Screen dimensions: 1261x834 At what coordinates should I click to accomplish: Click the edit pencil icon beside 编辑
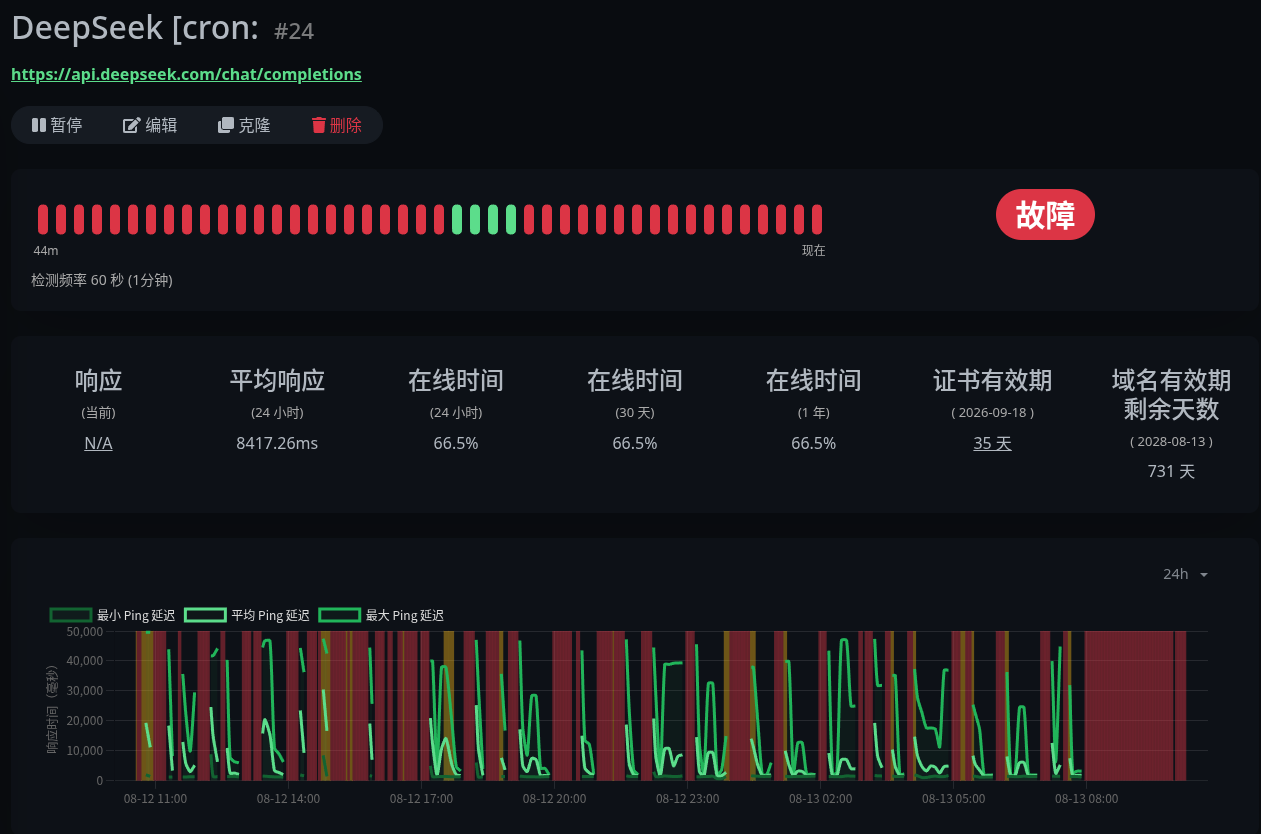(131, 125)
